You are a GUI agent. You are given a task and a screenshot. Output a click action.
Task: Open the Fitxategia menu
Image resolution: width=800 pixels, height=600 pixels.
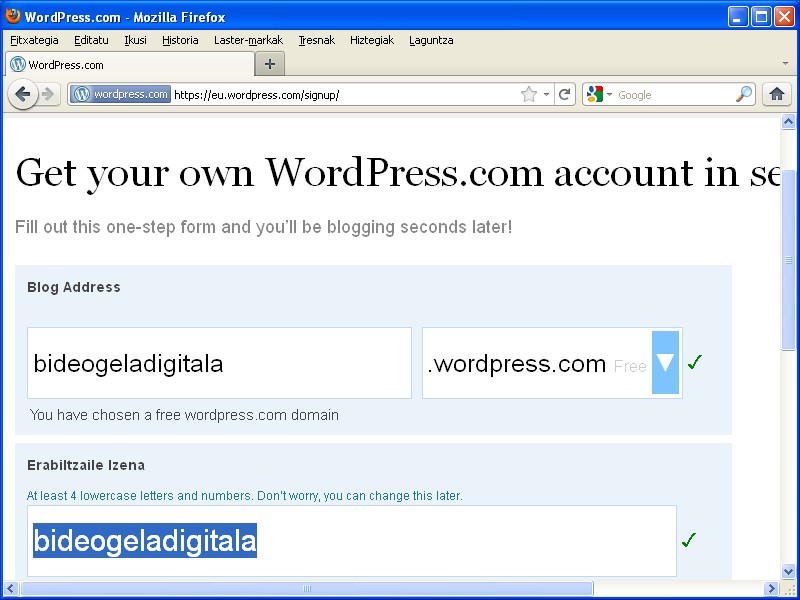point(34,40)
